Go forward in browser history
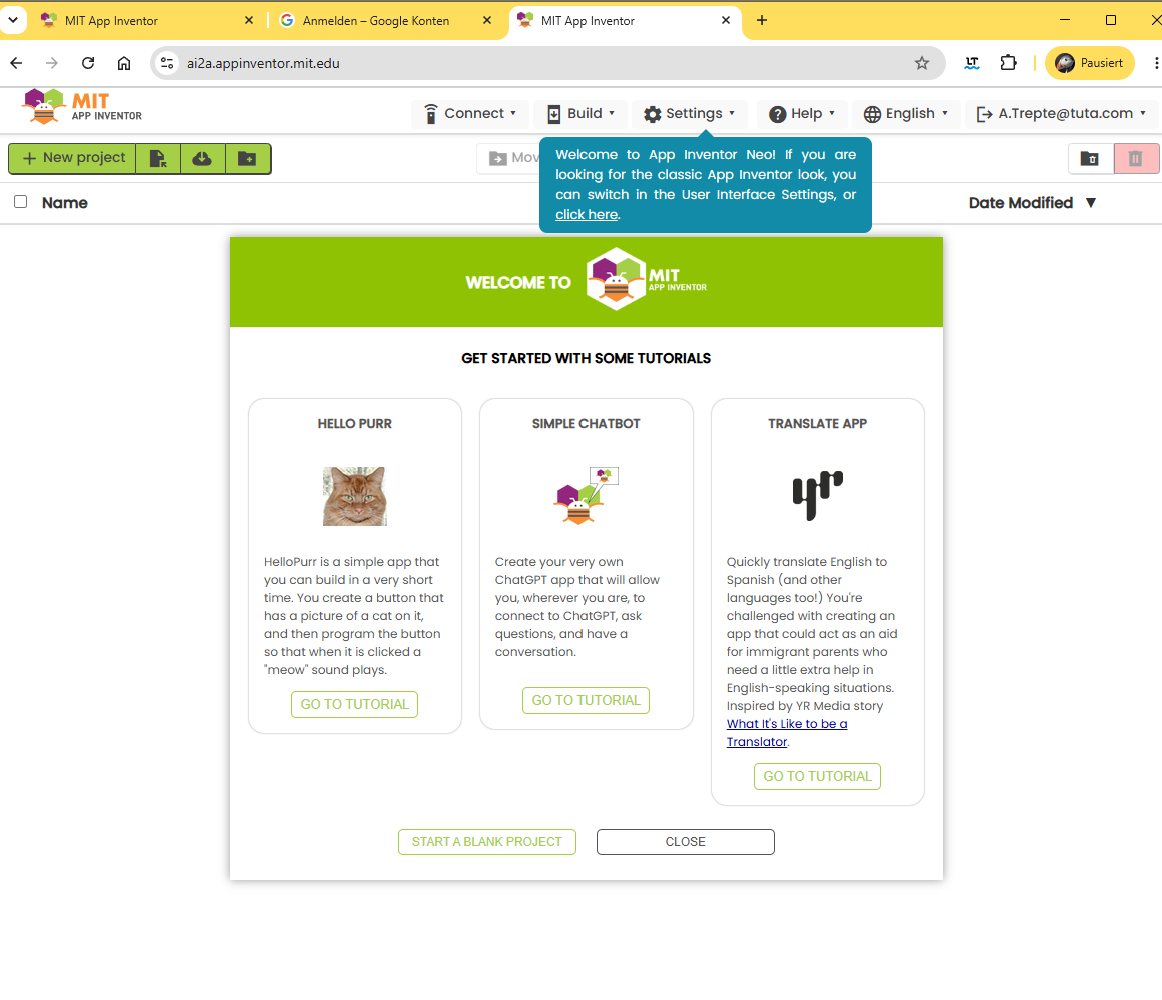1162x1000 pixels. [x=51, y=63]
